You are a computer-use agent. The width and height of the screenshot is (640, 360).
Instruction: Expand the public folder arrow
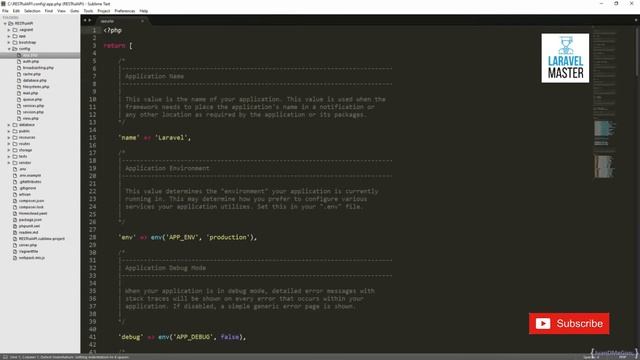click(x=9, y=131)
